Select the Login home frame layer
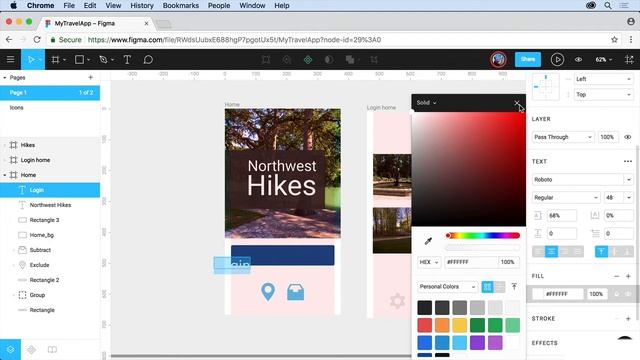This screenshot has width=640, height=360. 50,160
